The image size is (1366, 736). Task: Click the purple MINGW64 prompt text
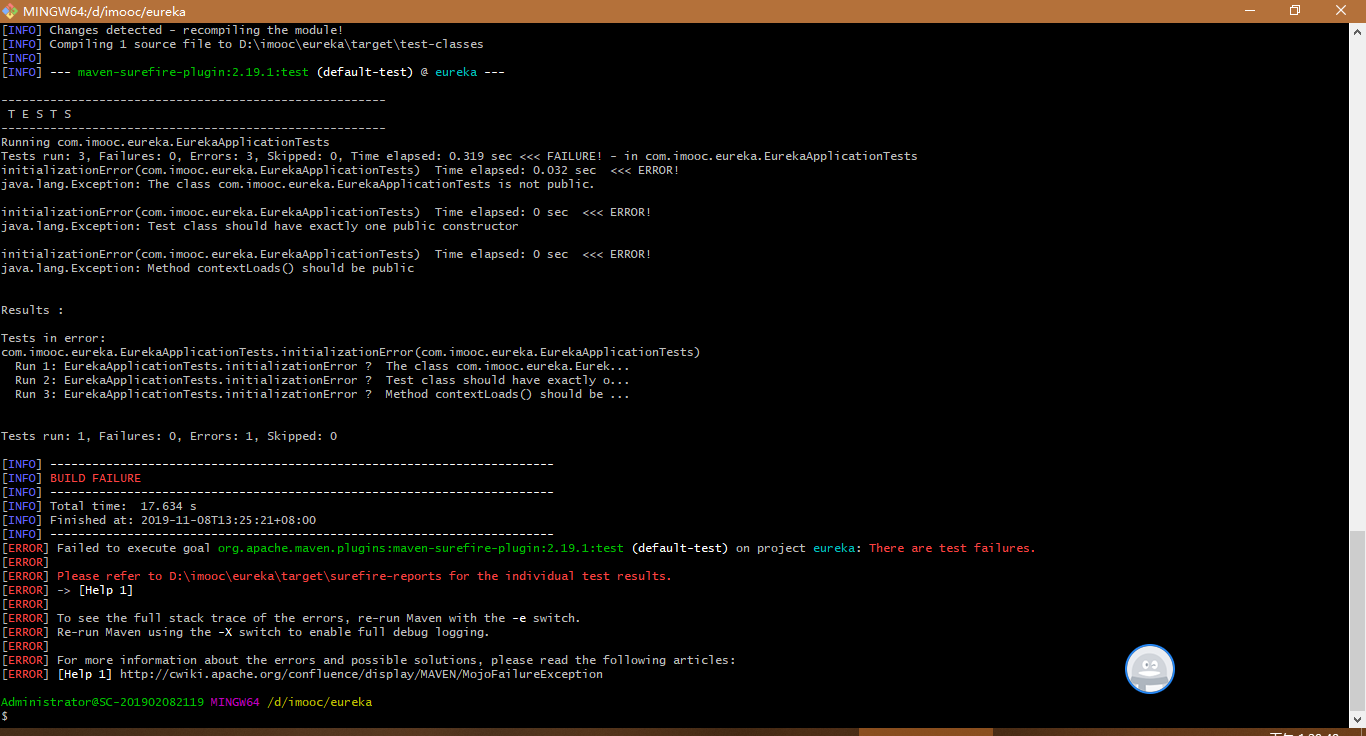pyautogui.click(x=235, y=702)
